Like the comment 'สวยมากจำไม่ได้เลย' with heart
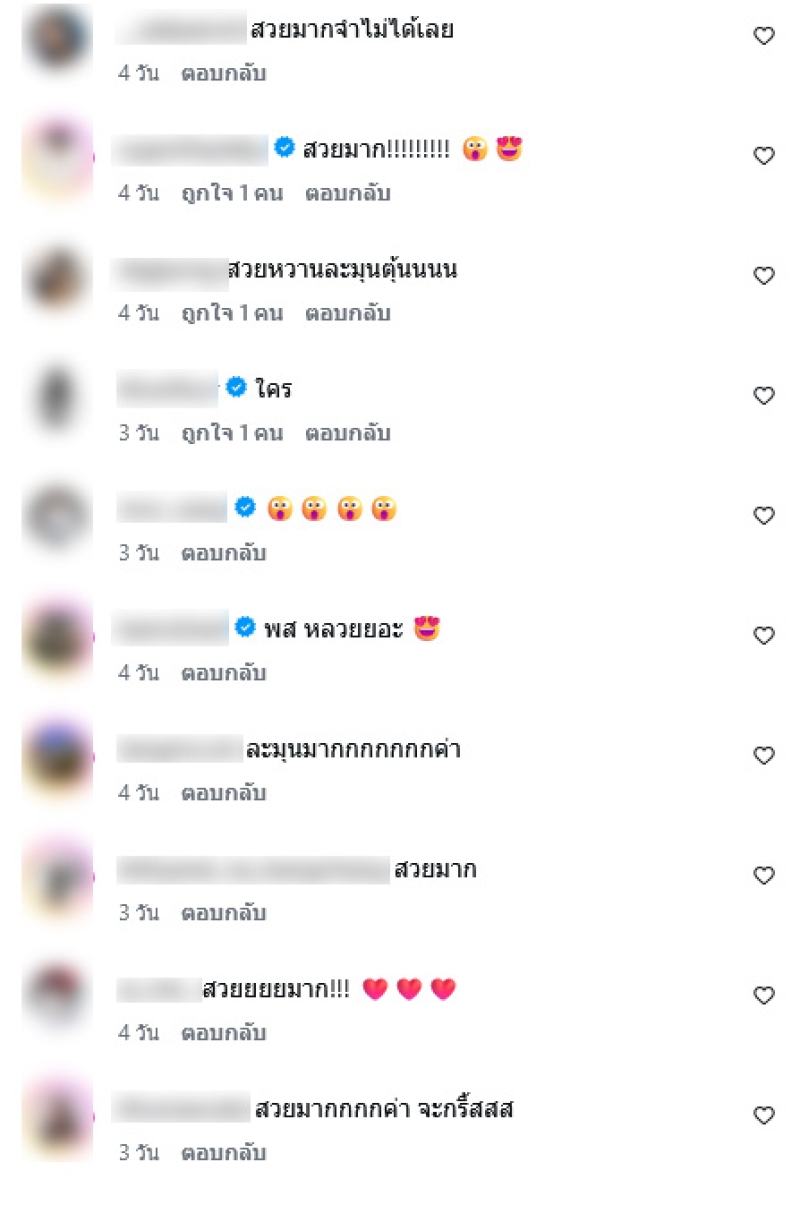Image resolution: width=800 pixels, height=1205 pixels. click(x=764, y=36)
